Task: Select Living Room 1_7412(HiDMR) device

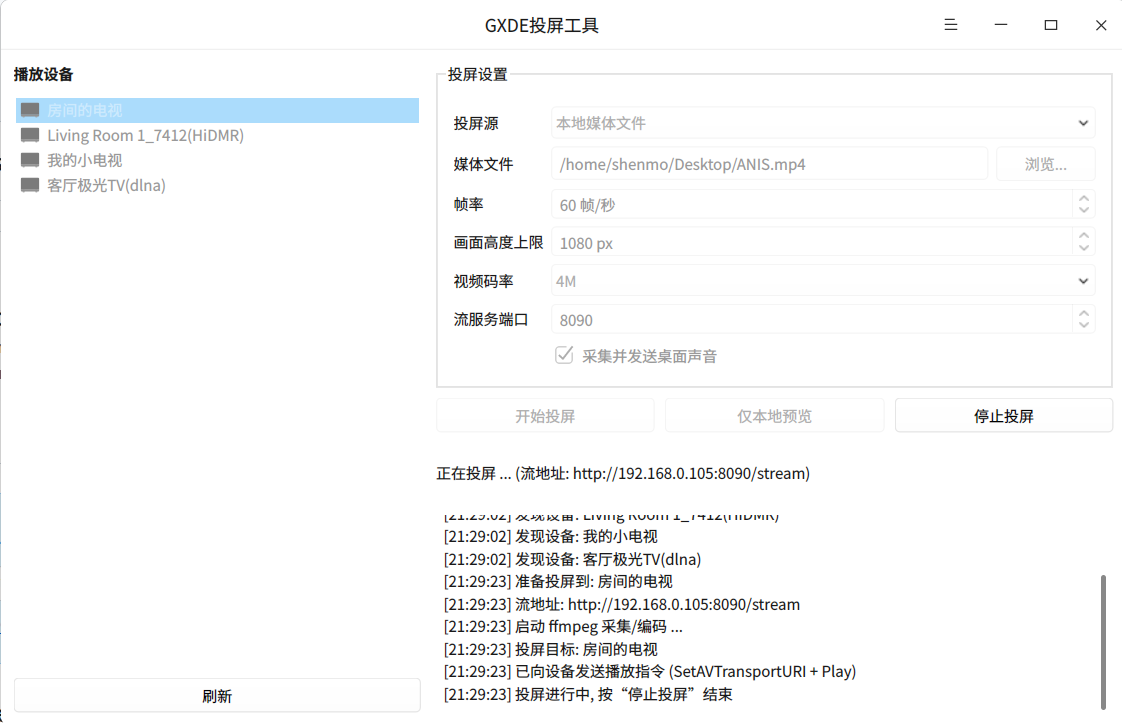Action: [x=217, y=135]
